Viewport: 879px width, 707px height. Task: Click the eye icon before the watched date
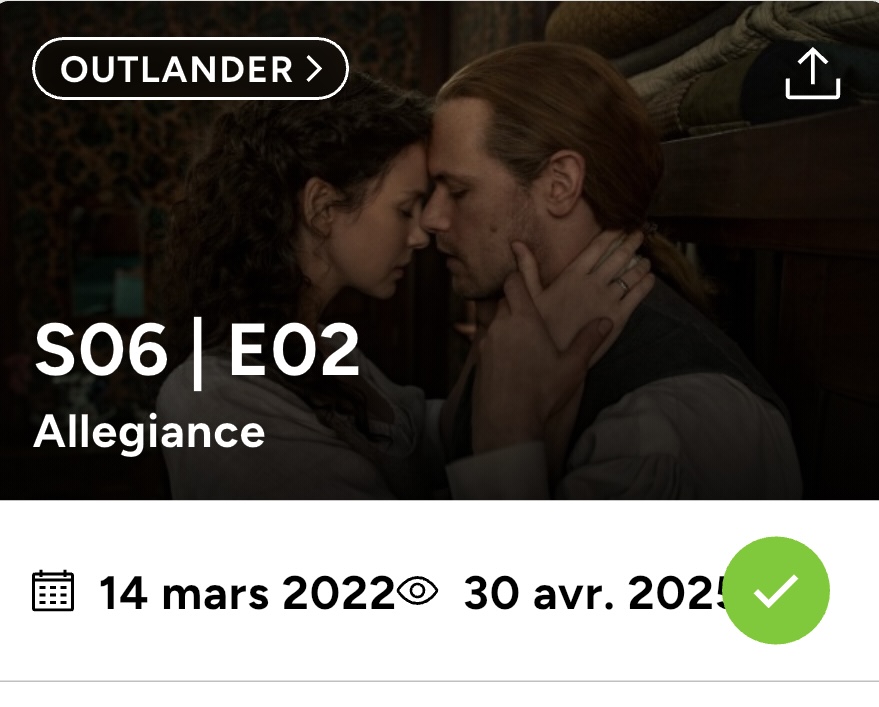point(417,591)
